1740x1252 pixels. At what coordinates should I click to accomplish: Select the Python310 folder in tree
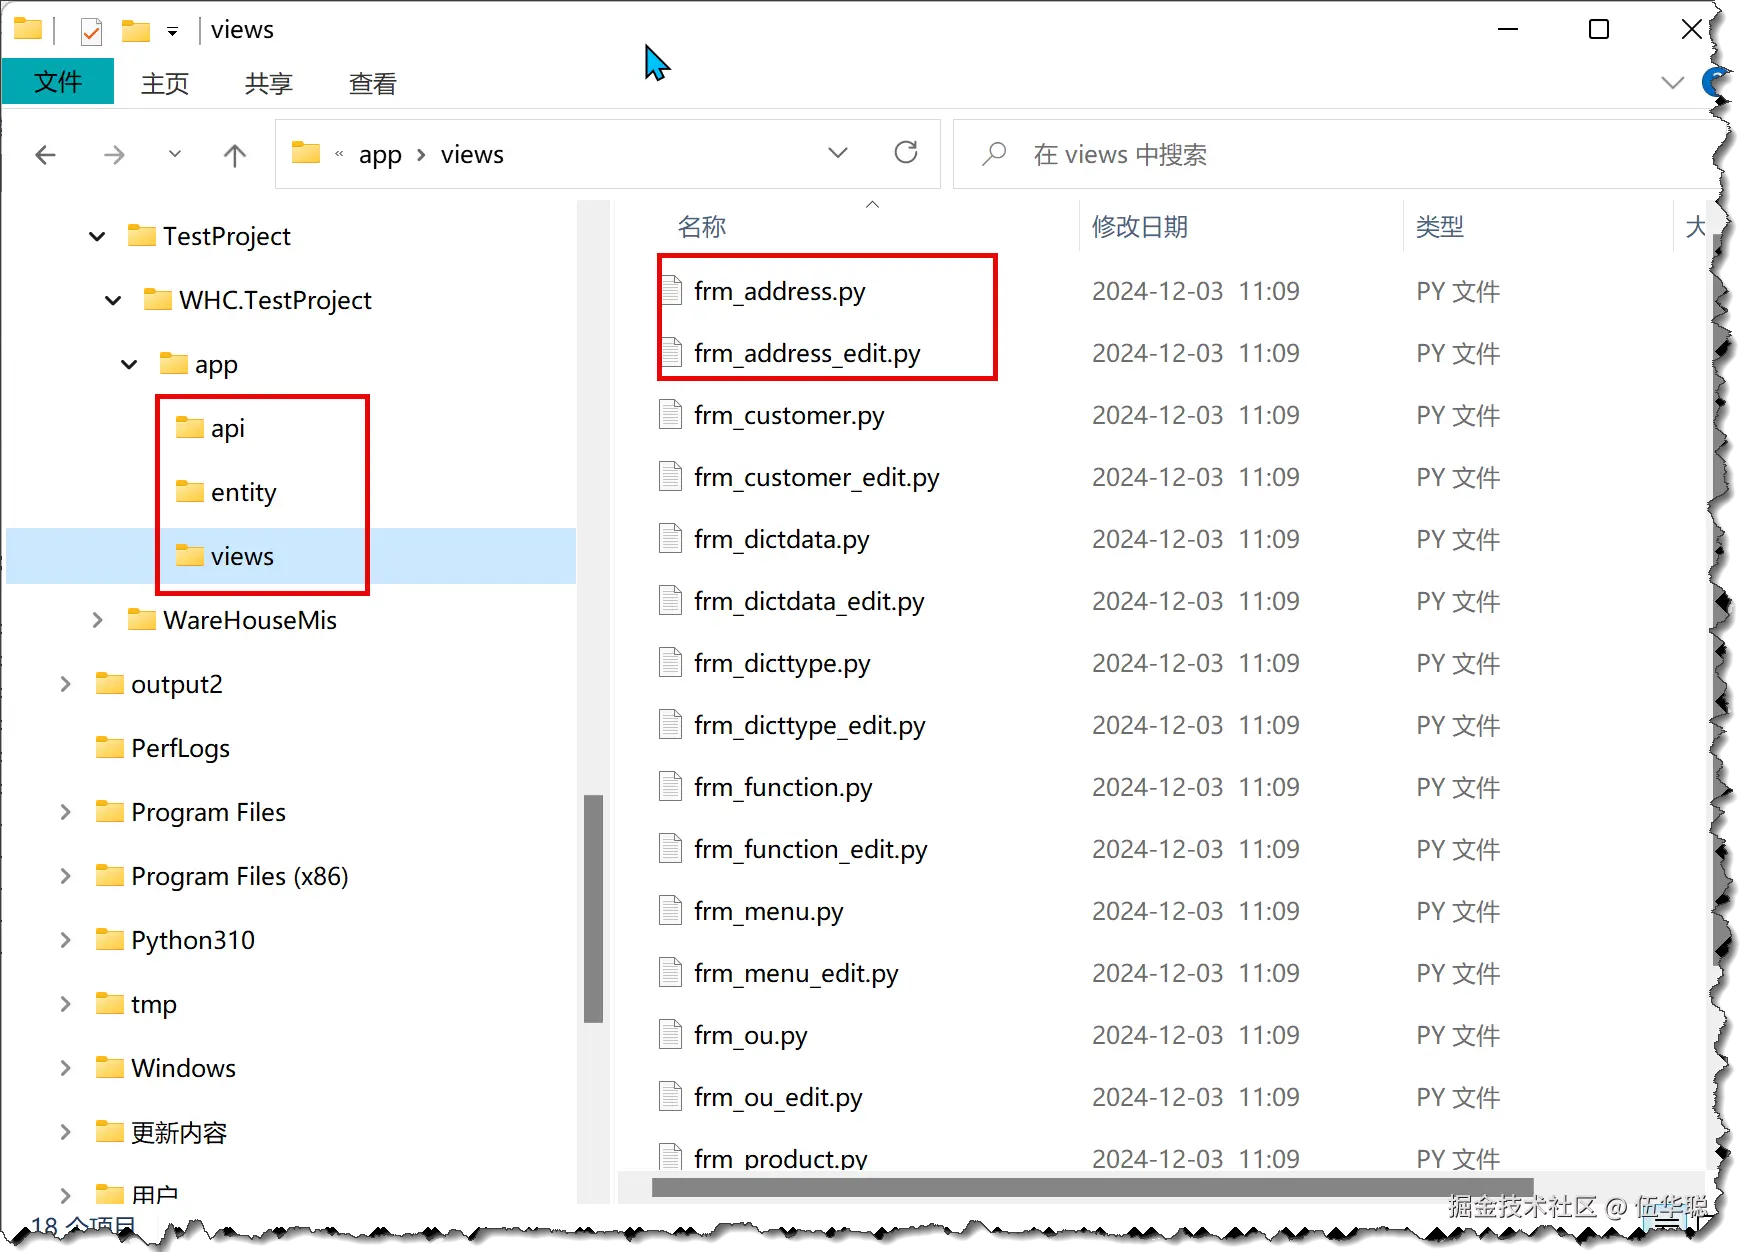coord(175,940)
